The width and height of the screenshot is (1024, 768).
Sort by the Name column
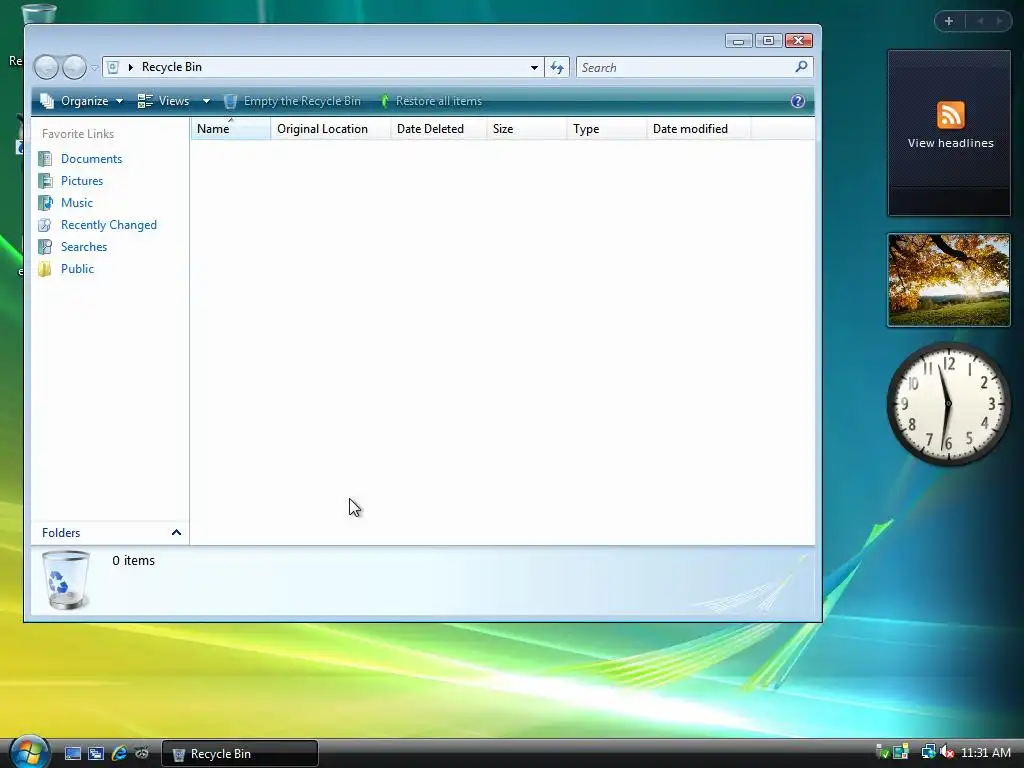pos(231,129)
